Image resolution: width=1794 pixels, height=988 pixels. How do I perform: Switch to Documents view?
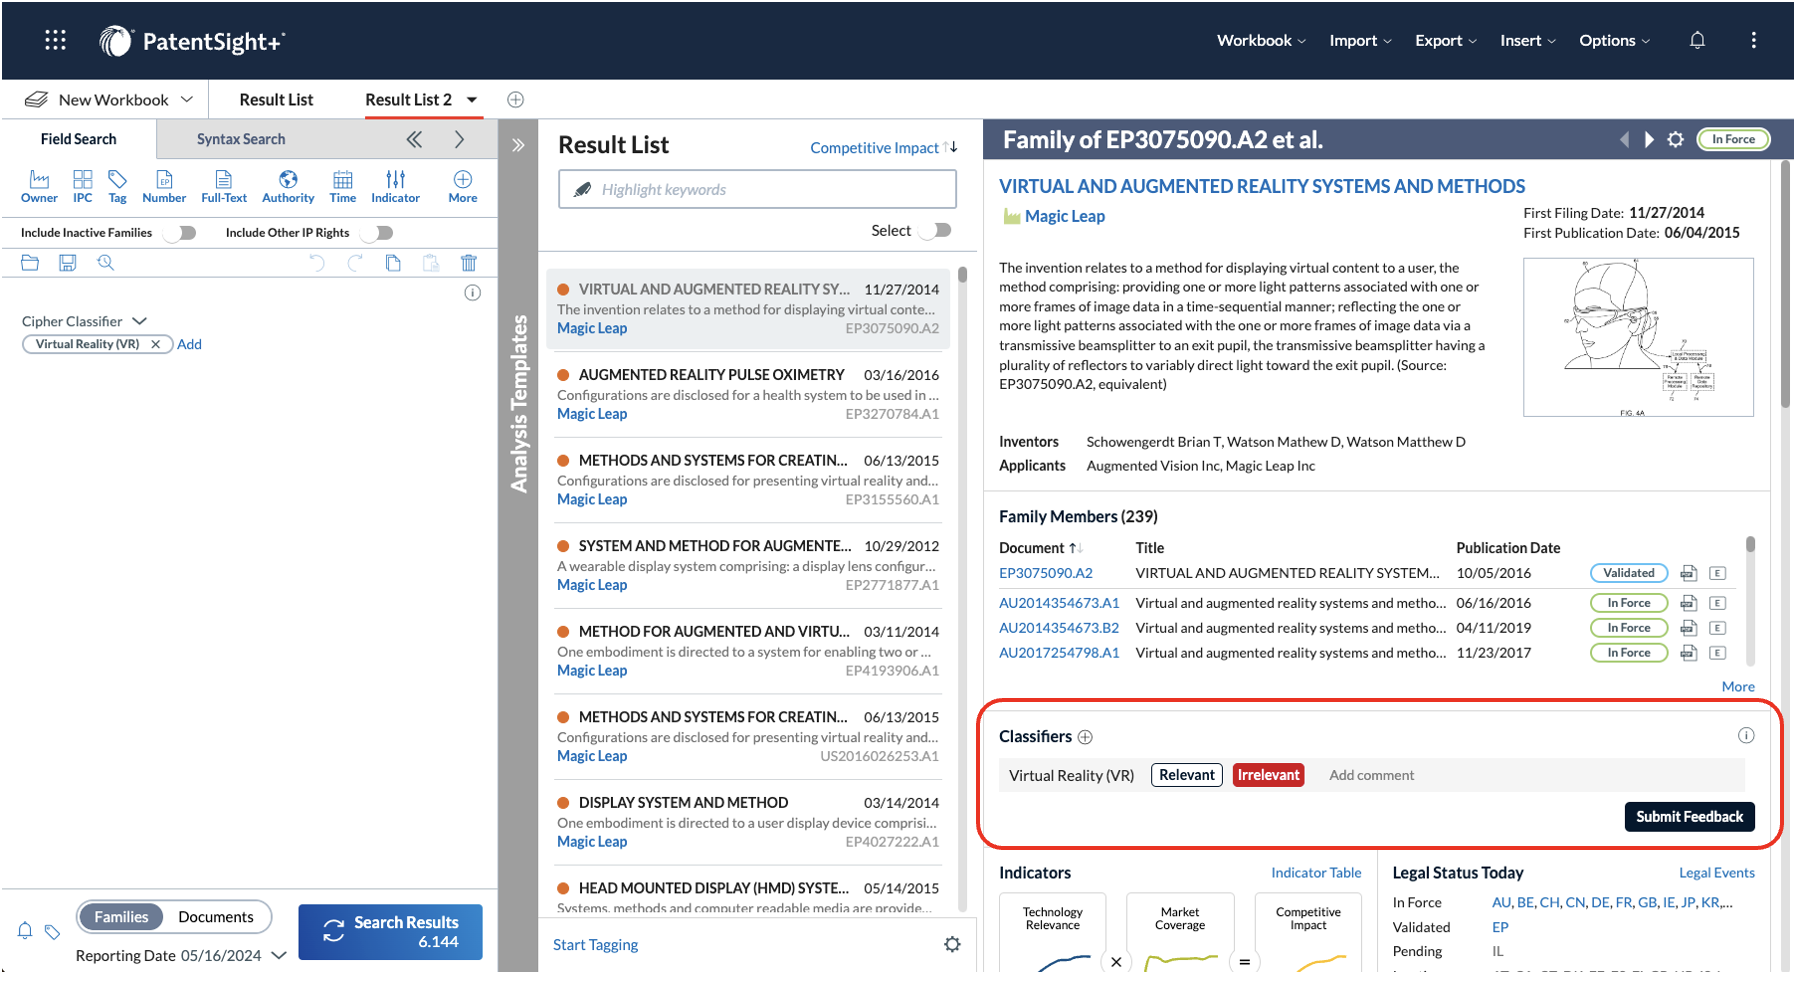(216, 917)
